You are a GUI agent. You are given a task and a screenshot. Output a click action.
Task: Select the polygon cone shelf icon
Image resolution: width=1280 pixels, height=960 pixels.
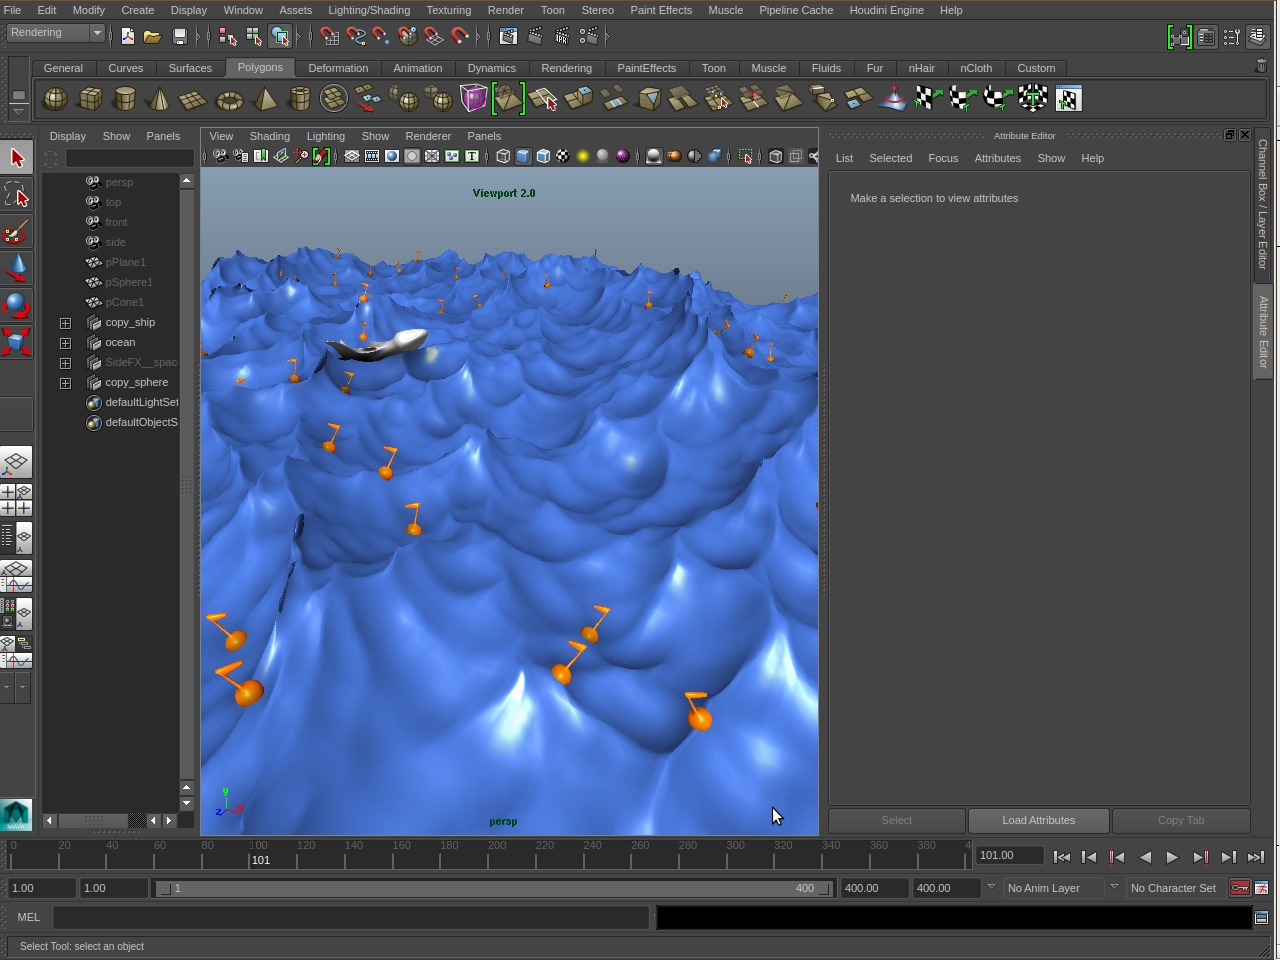click(159, 99)
